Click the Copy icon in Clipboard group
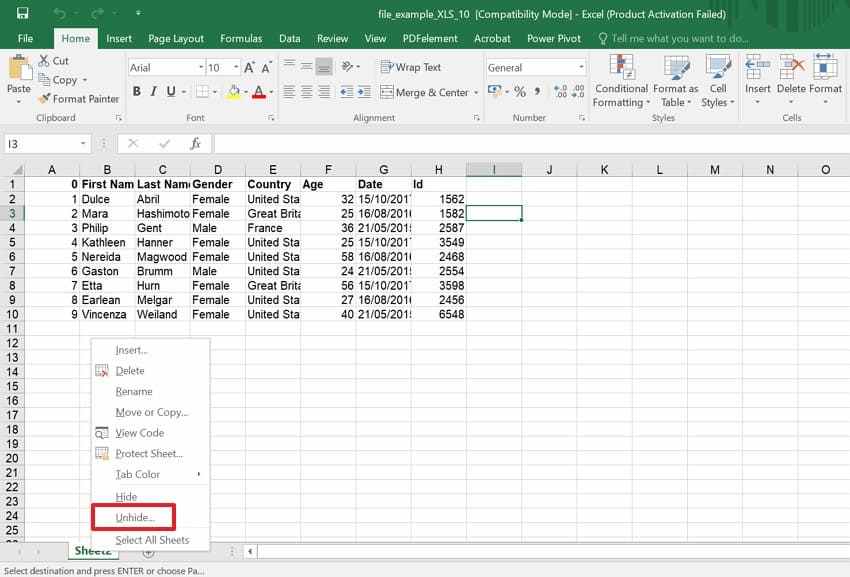Viewport: 850px width, 577px height. (x=44, y=80)
